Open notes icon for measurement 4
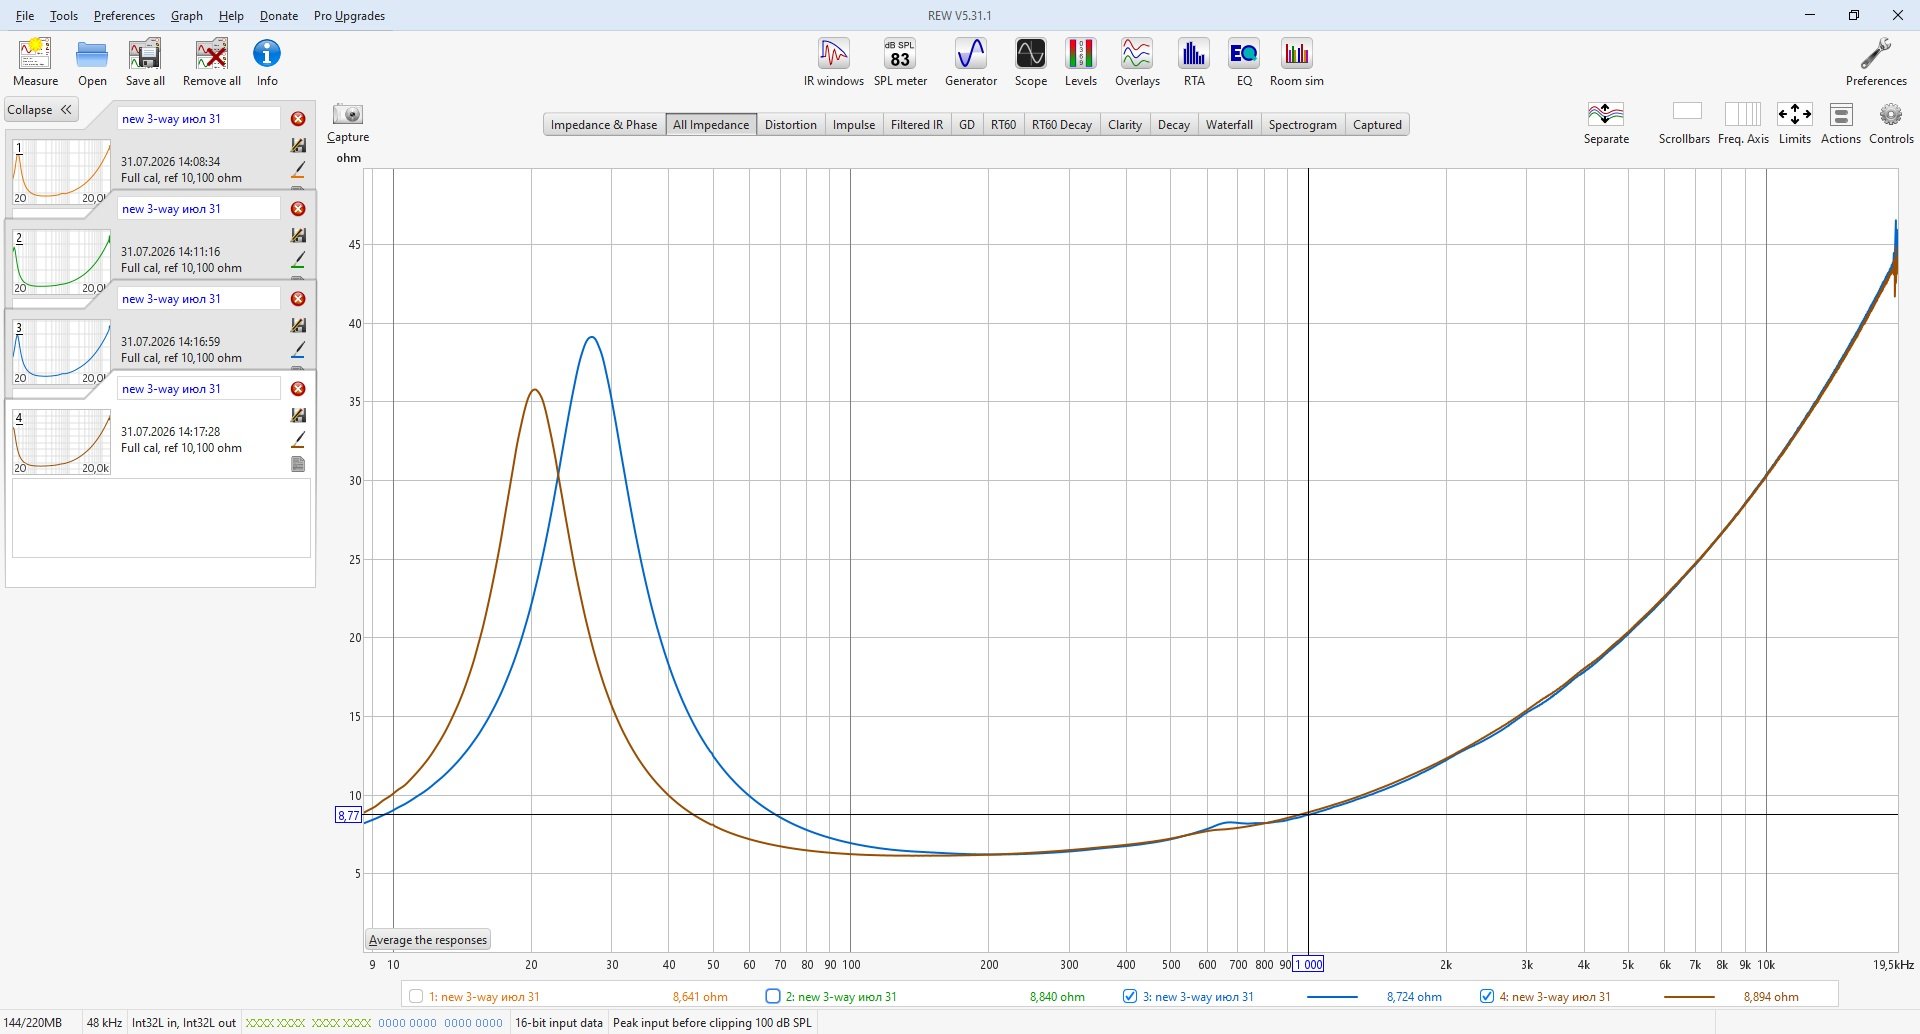Image resolution: width=1920 pixels, height=1034 pixels. tap(298, 464)
